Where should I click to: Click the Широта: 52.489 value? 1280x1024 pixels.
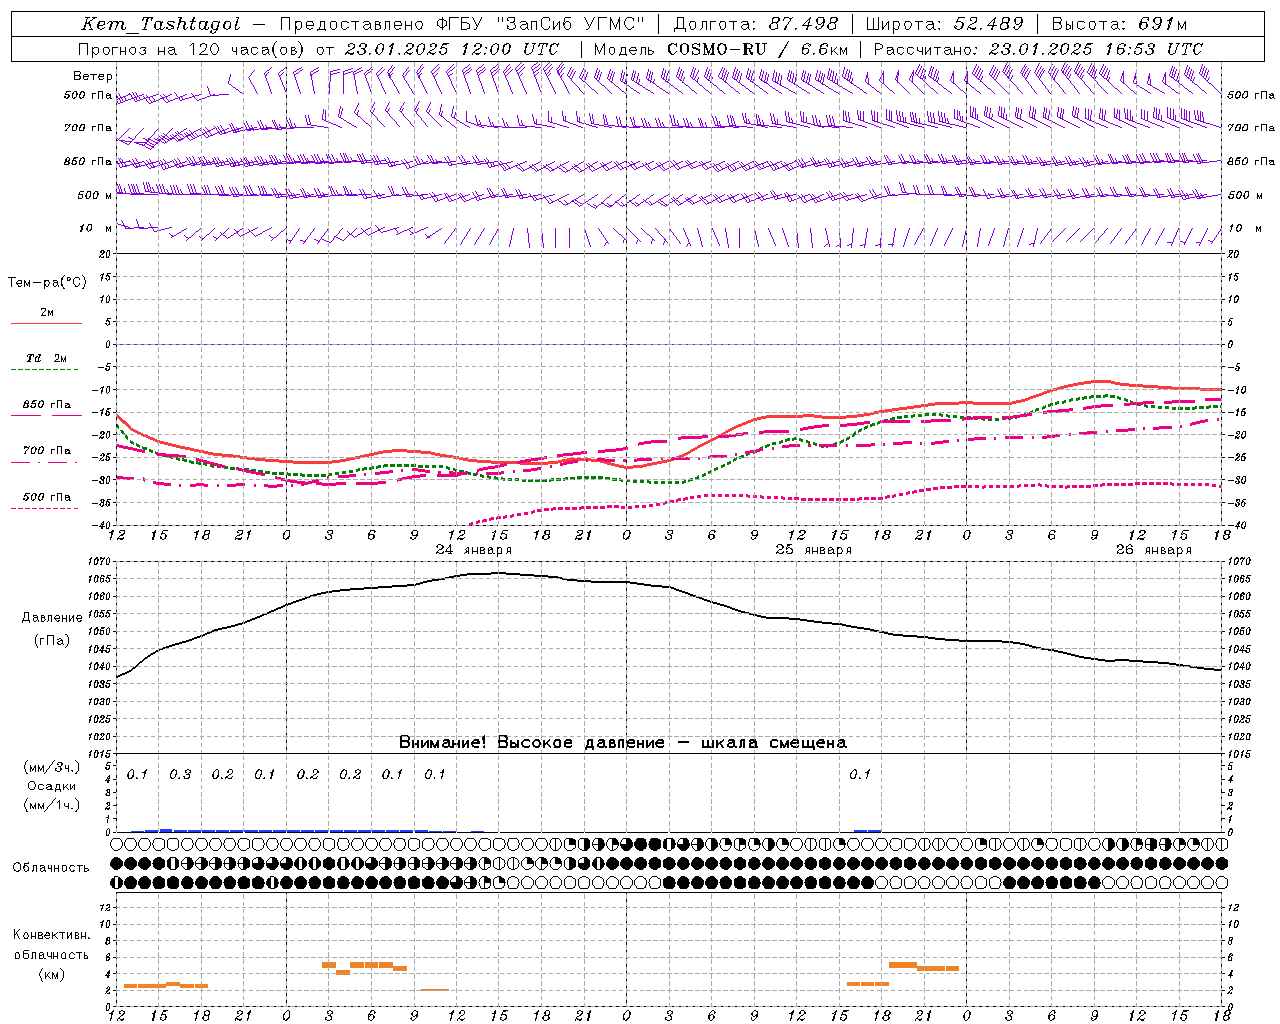pos(944,24)
